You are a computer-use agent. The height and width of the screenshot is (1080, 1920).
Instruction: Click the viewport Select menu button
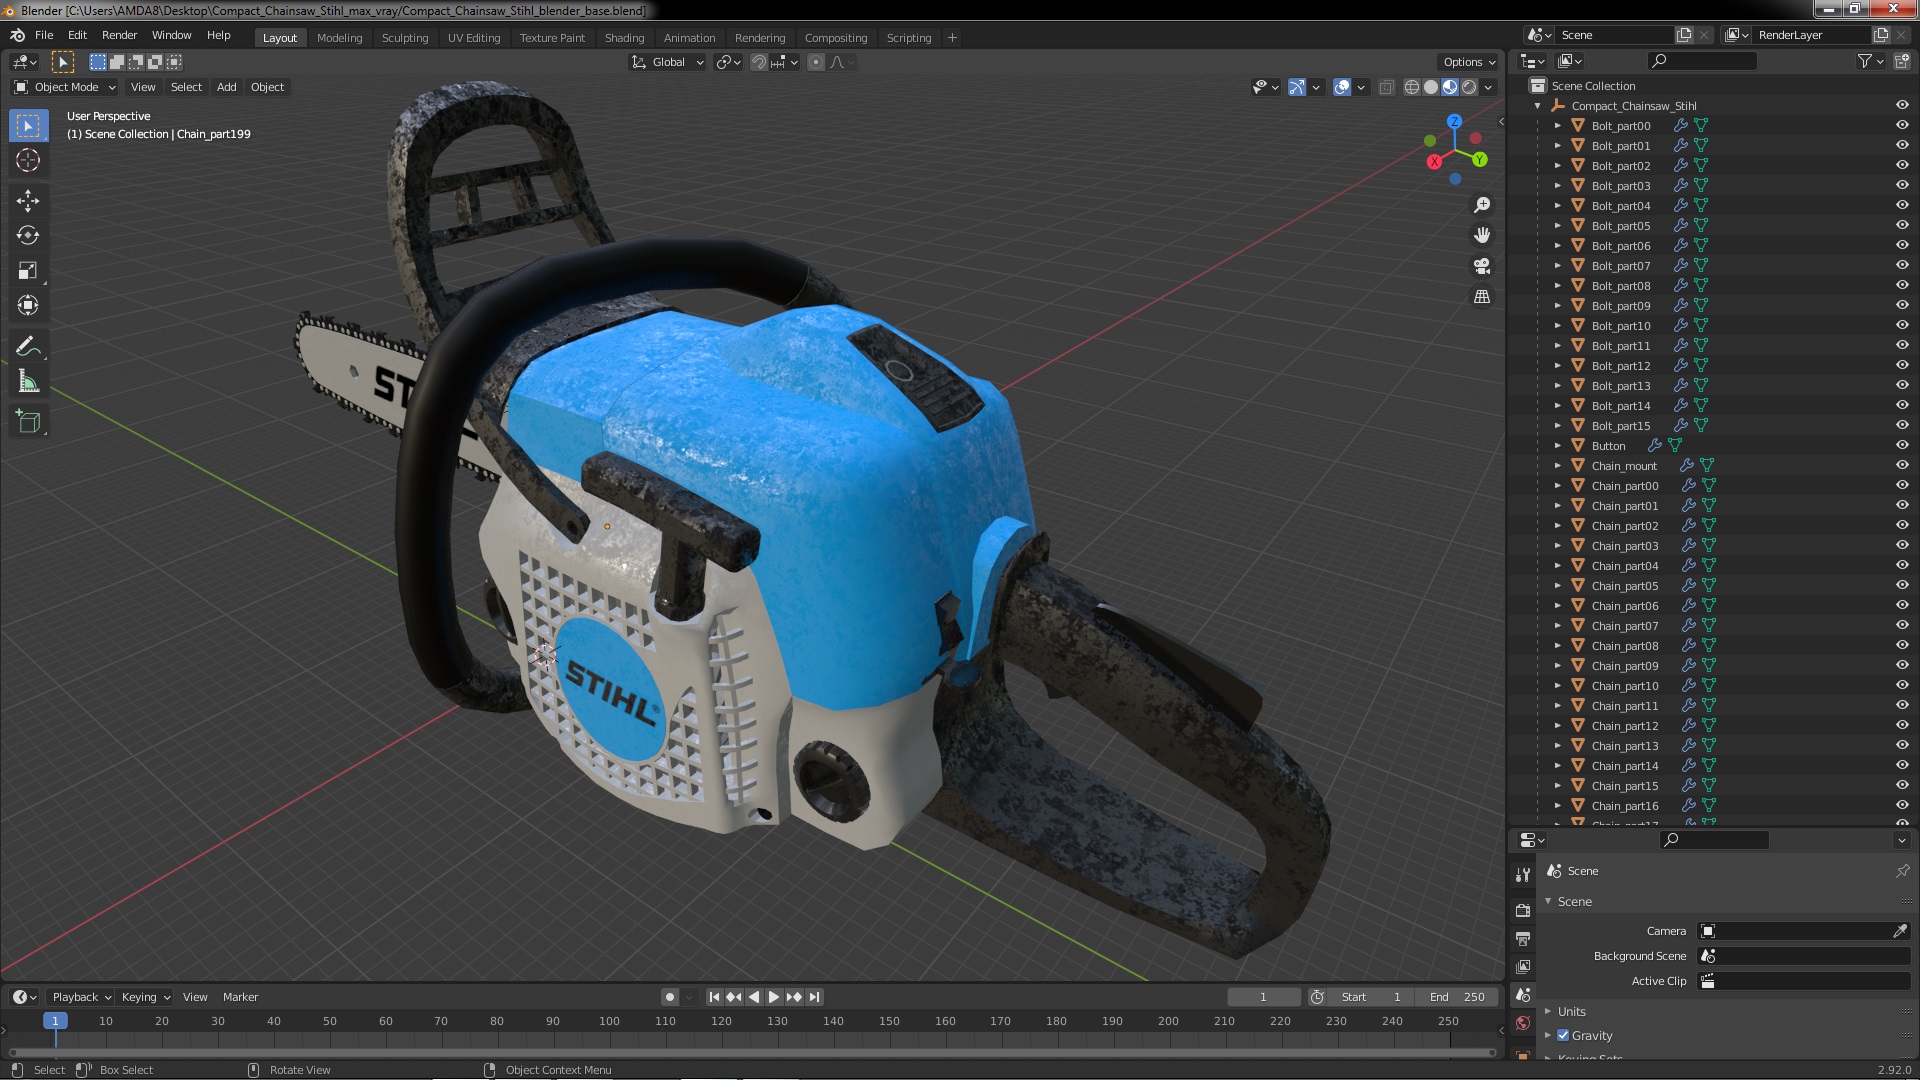coord(186,87)
